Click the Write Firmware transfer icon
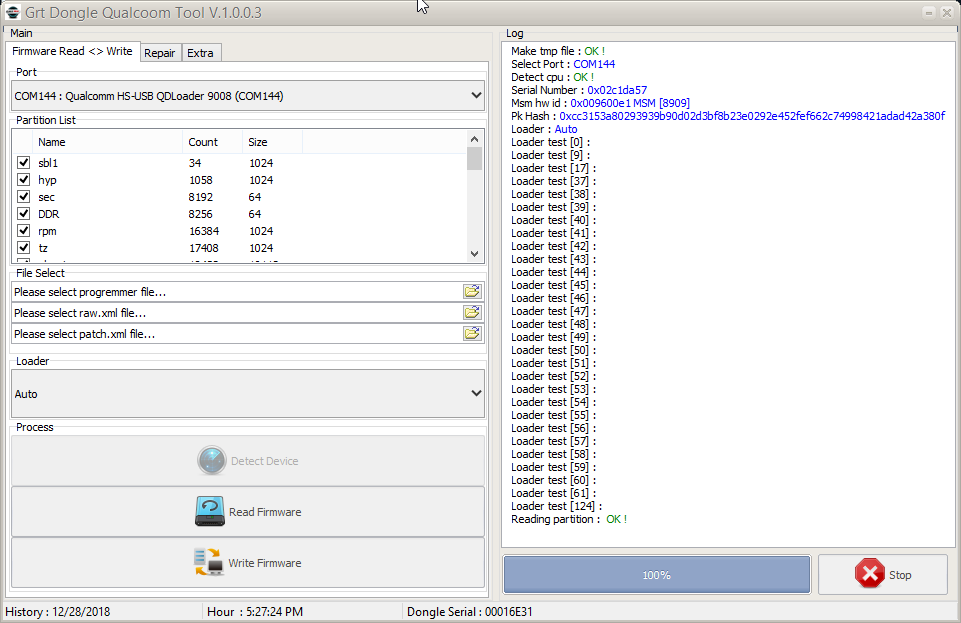Screen dimensions: 961x623 pyautogui.click(x=208, y=562)
